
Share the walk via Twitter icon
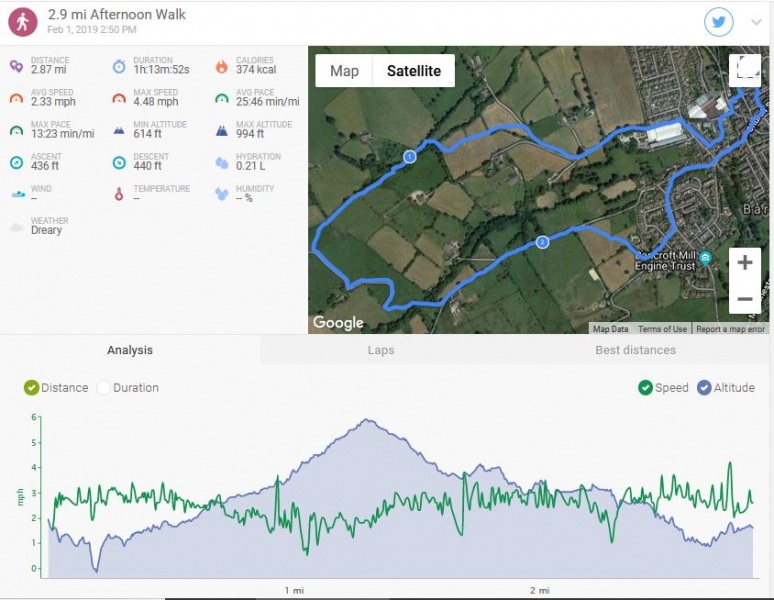click(718, 22)
